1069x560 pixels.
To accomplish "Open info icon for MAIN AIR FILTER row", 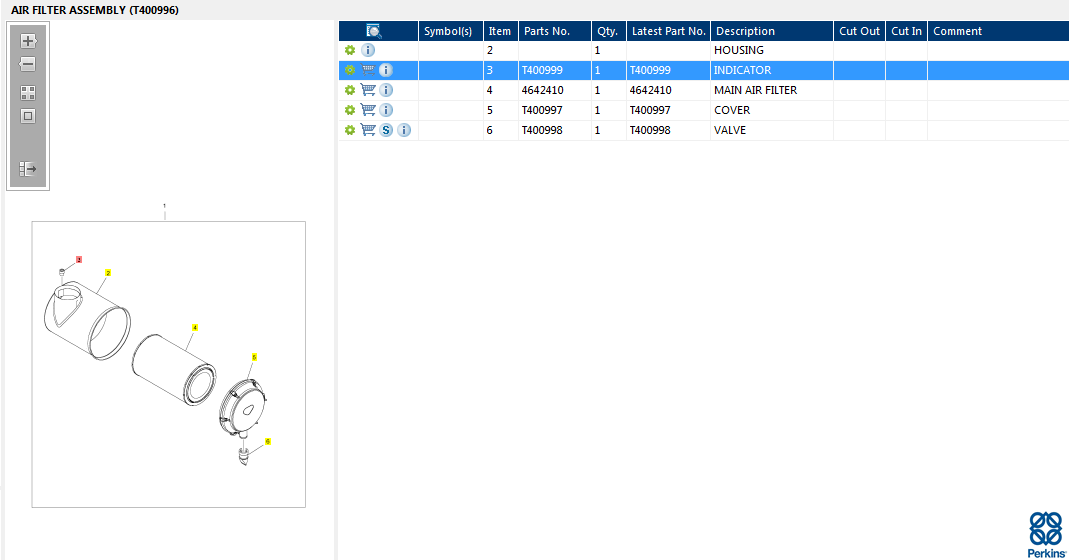I will (x=386, y=90).
